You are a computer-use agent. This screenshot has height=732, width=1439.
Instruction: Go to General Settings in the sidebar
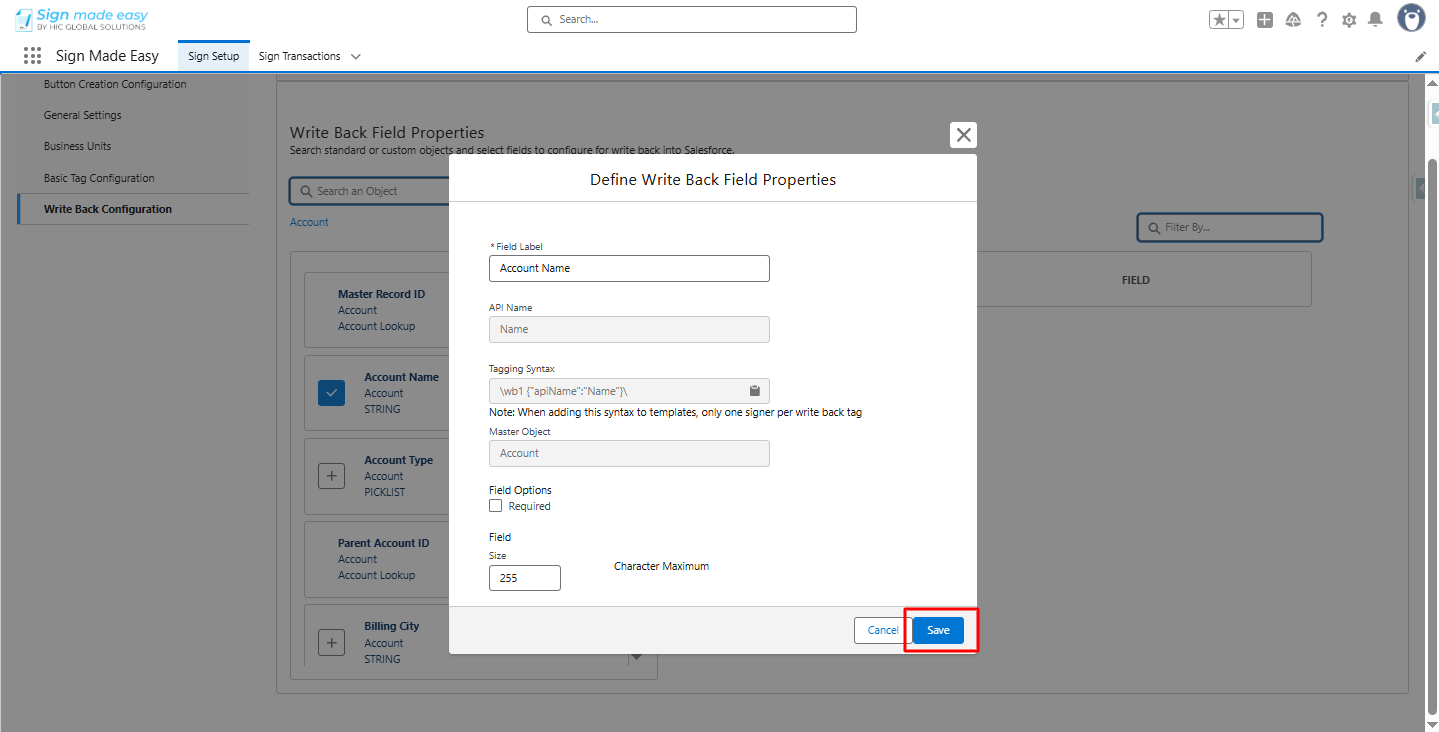point(83,115)
